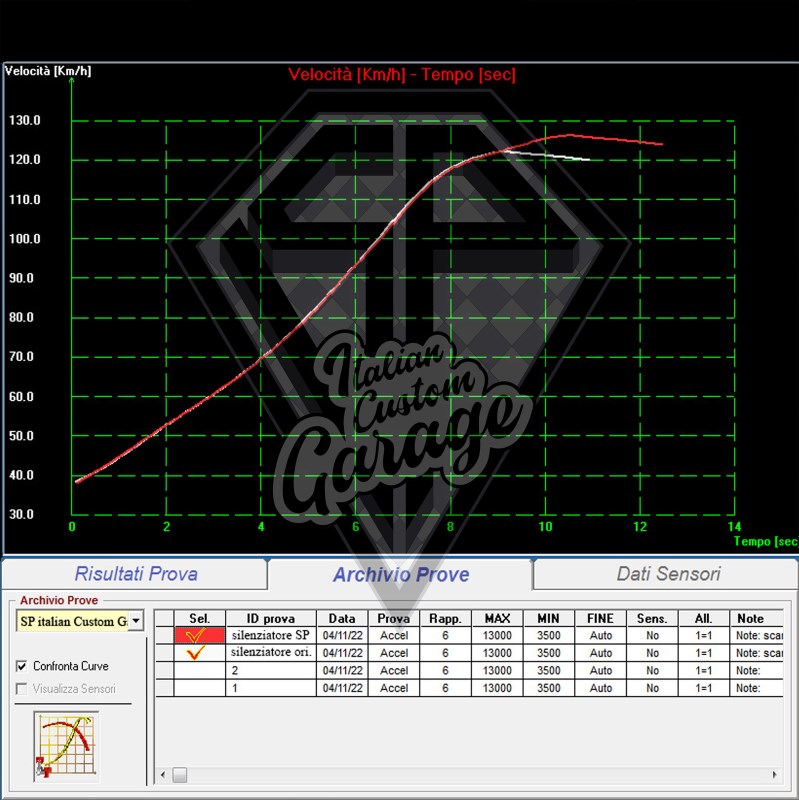This screenshot has width=799, height=800.
Task: Click the date cell of silenziatore SP
Action: pos(342,635)
